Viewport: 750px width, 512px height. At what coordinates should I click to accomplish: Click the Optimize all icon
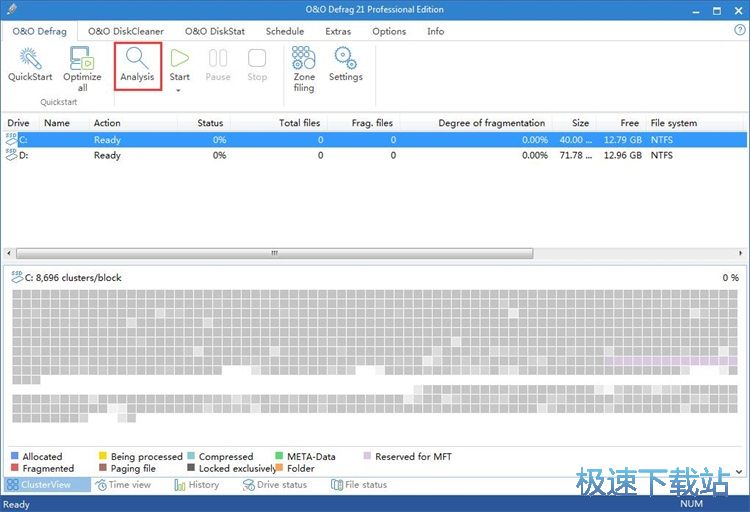pyautogui.click(x=82, y=58)
